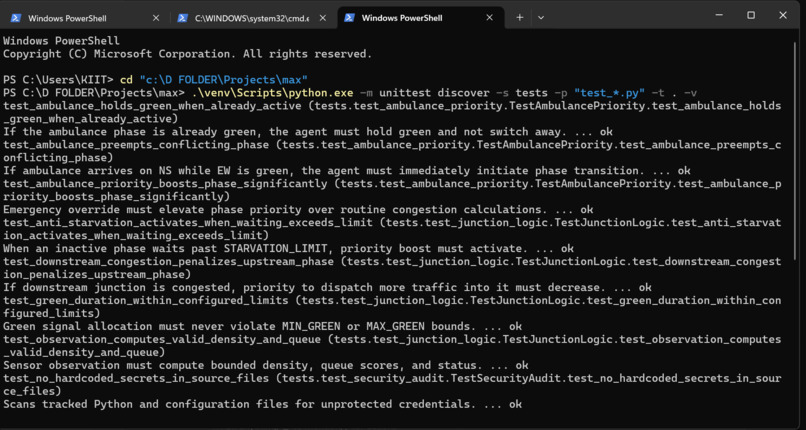This screenshot has height=430, width=806.
Task: Click line 'agent must hold green'
Action: click(308, 132)
